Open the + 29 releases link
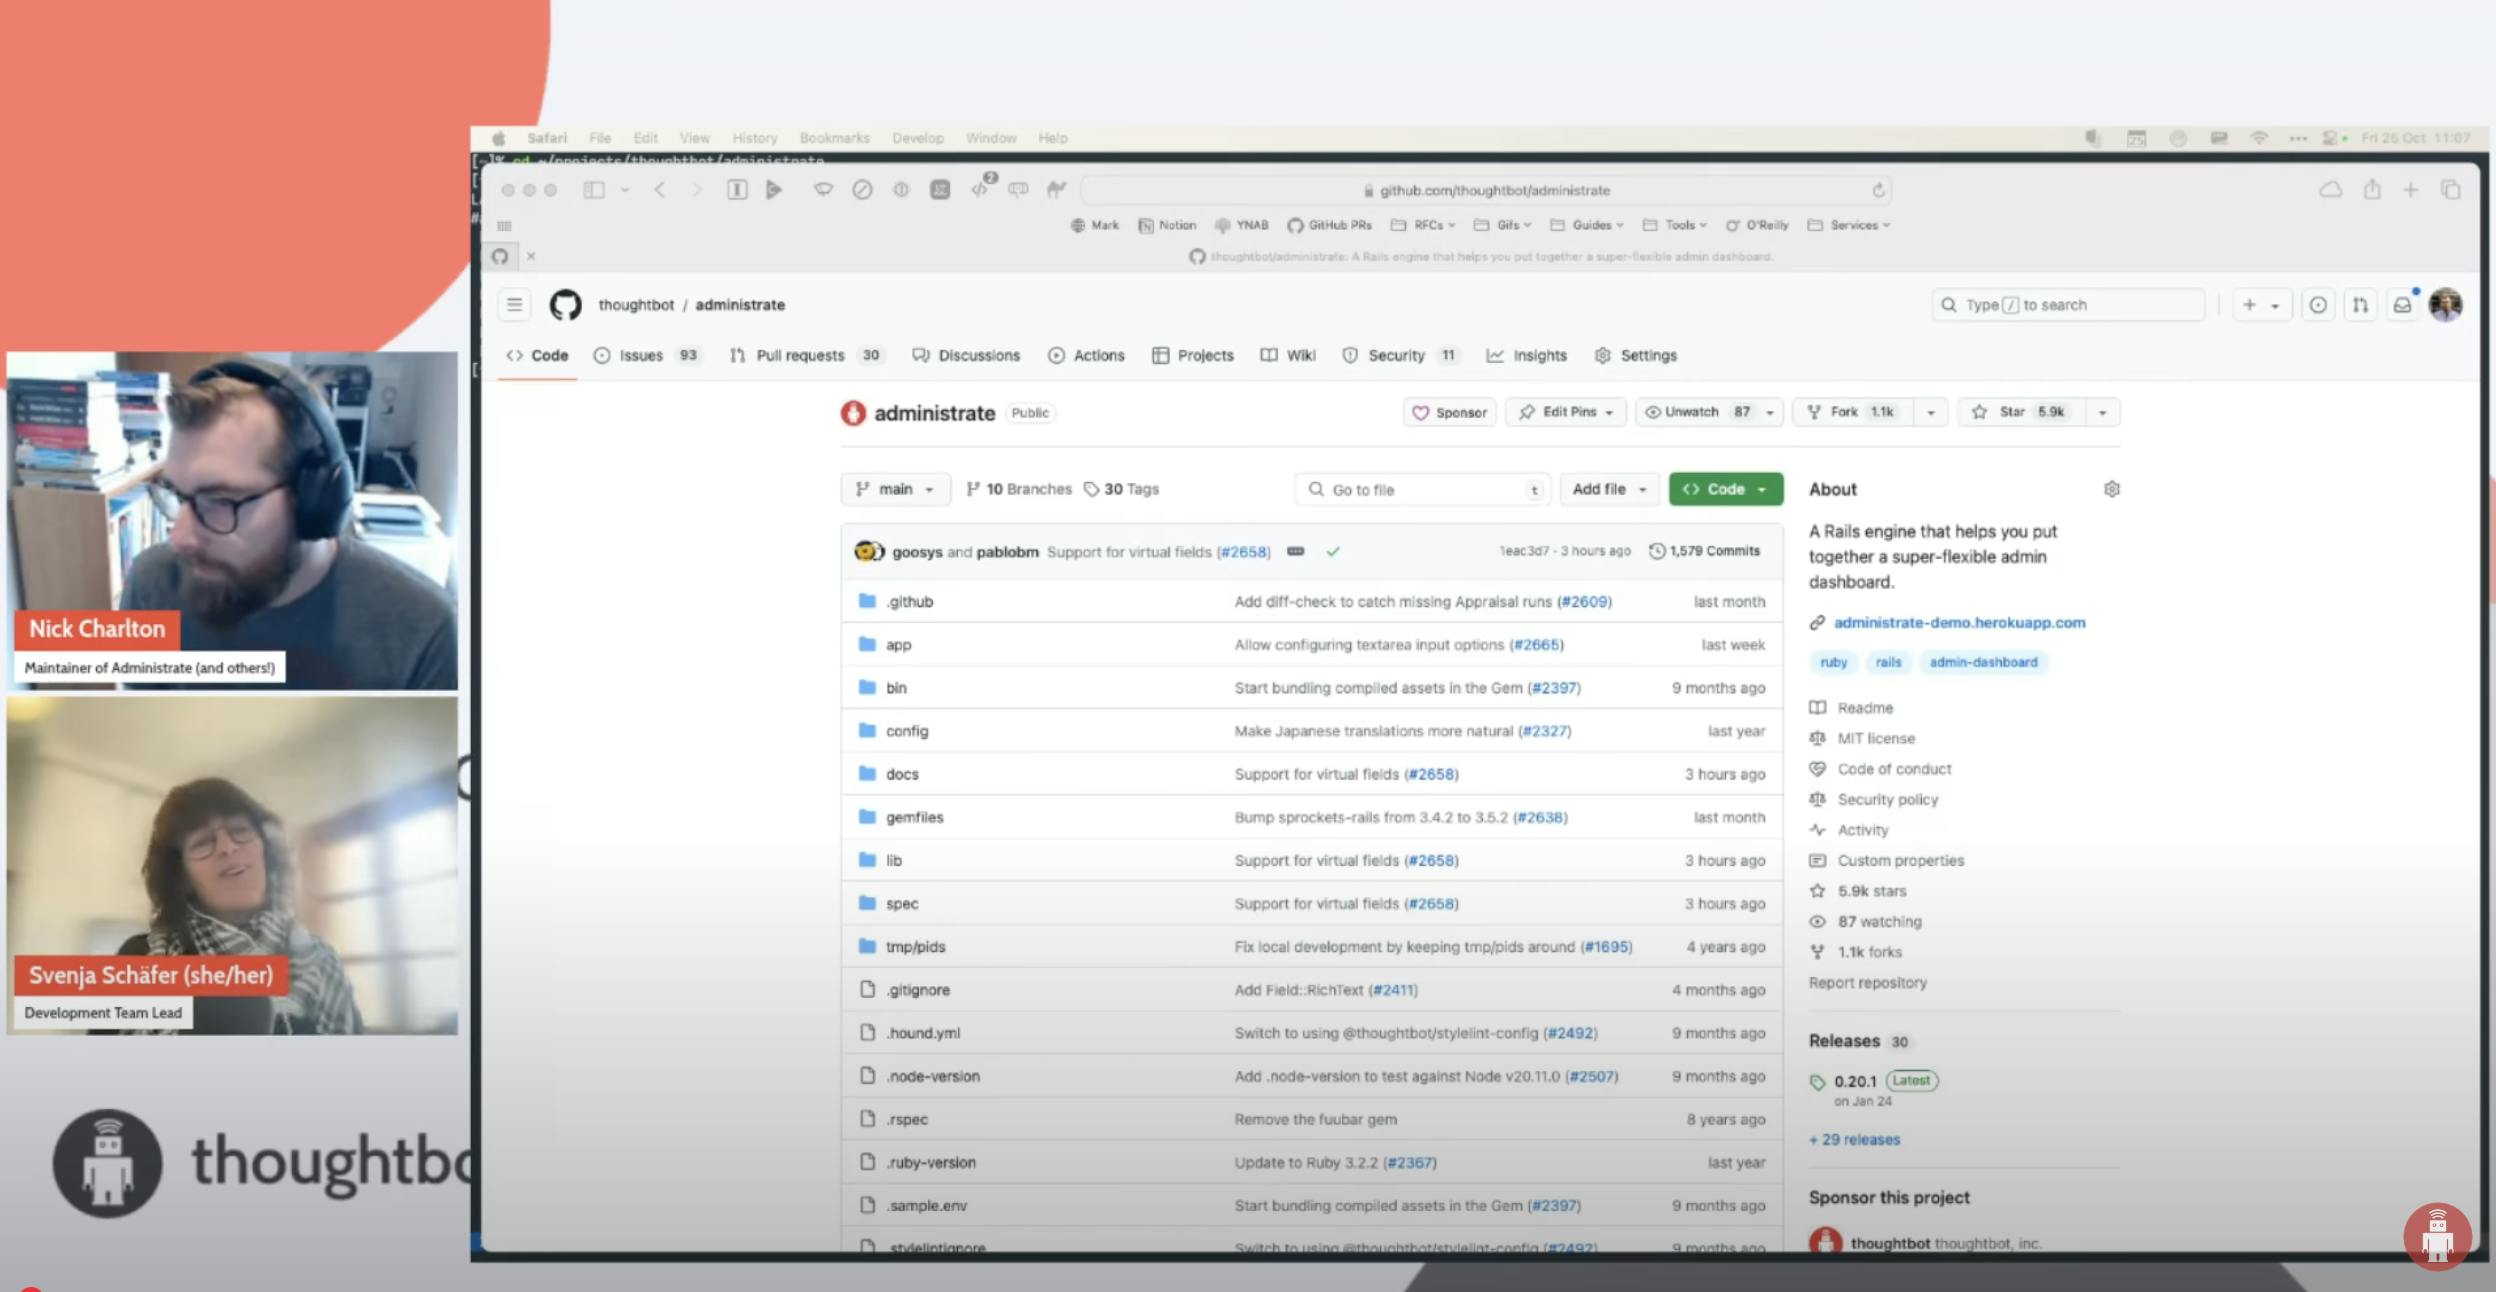This screenshot has height=1292, width=2496. (1854, 1139)
